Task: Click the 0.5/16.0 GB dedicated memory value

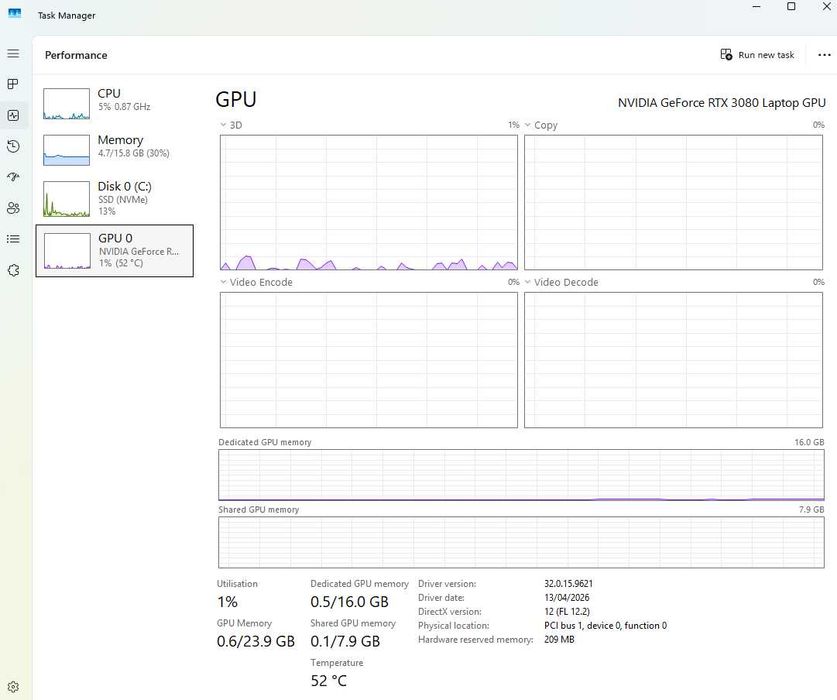Action: coord(350,602)
